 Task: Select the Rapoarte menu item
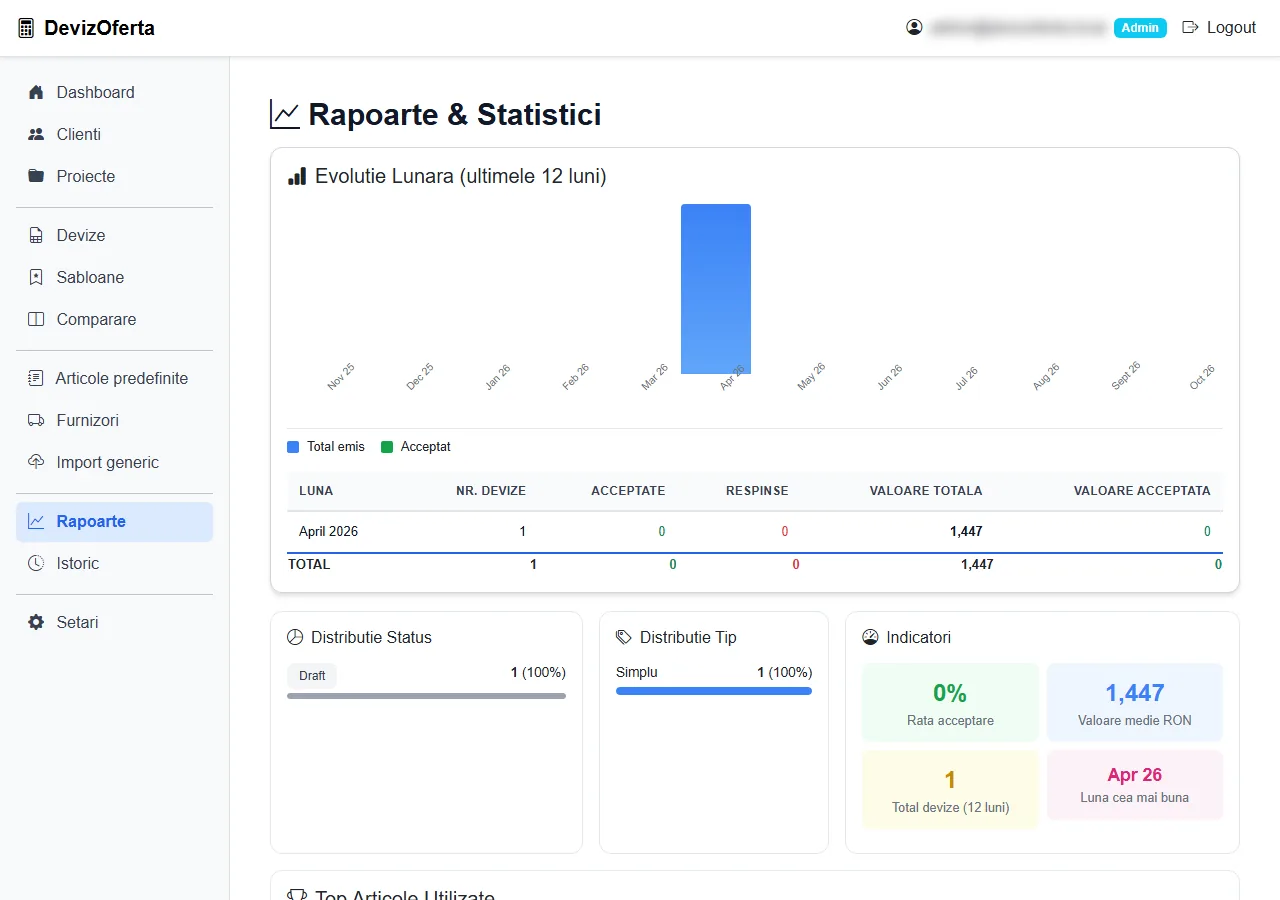pyautogui.click(x=114, y=521)
